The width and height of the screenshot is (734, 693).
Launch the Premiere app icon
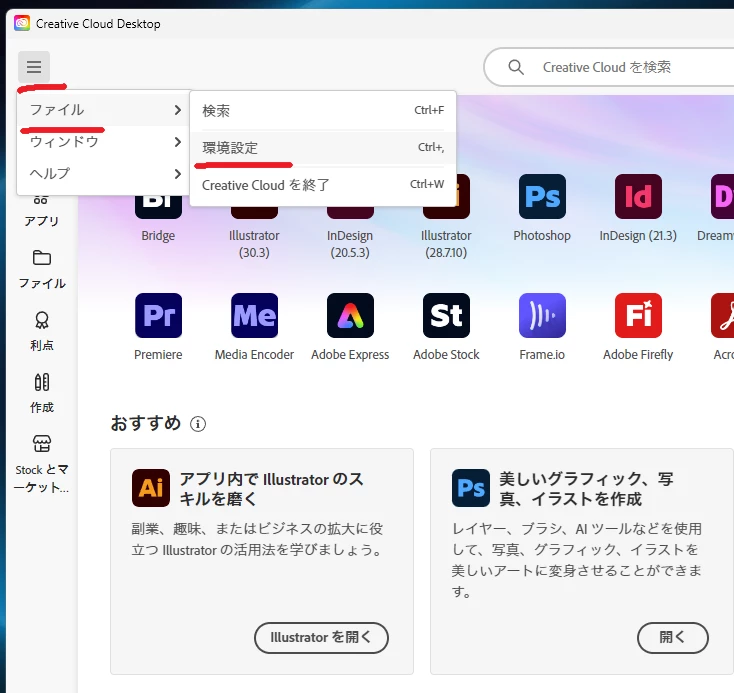tap(158, 316)
